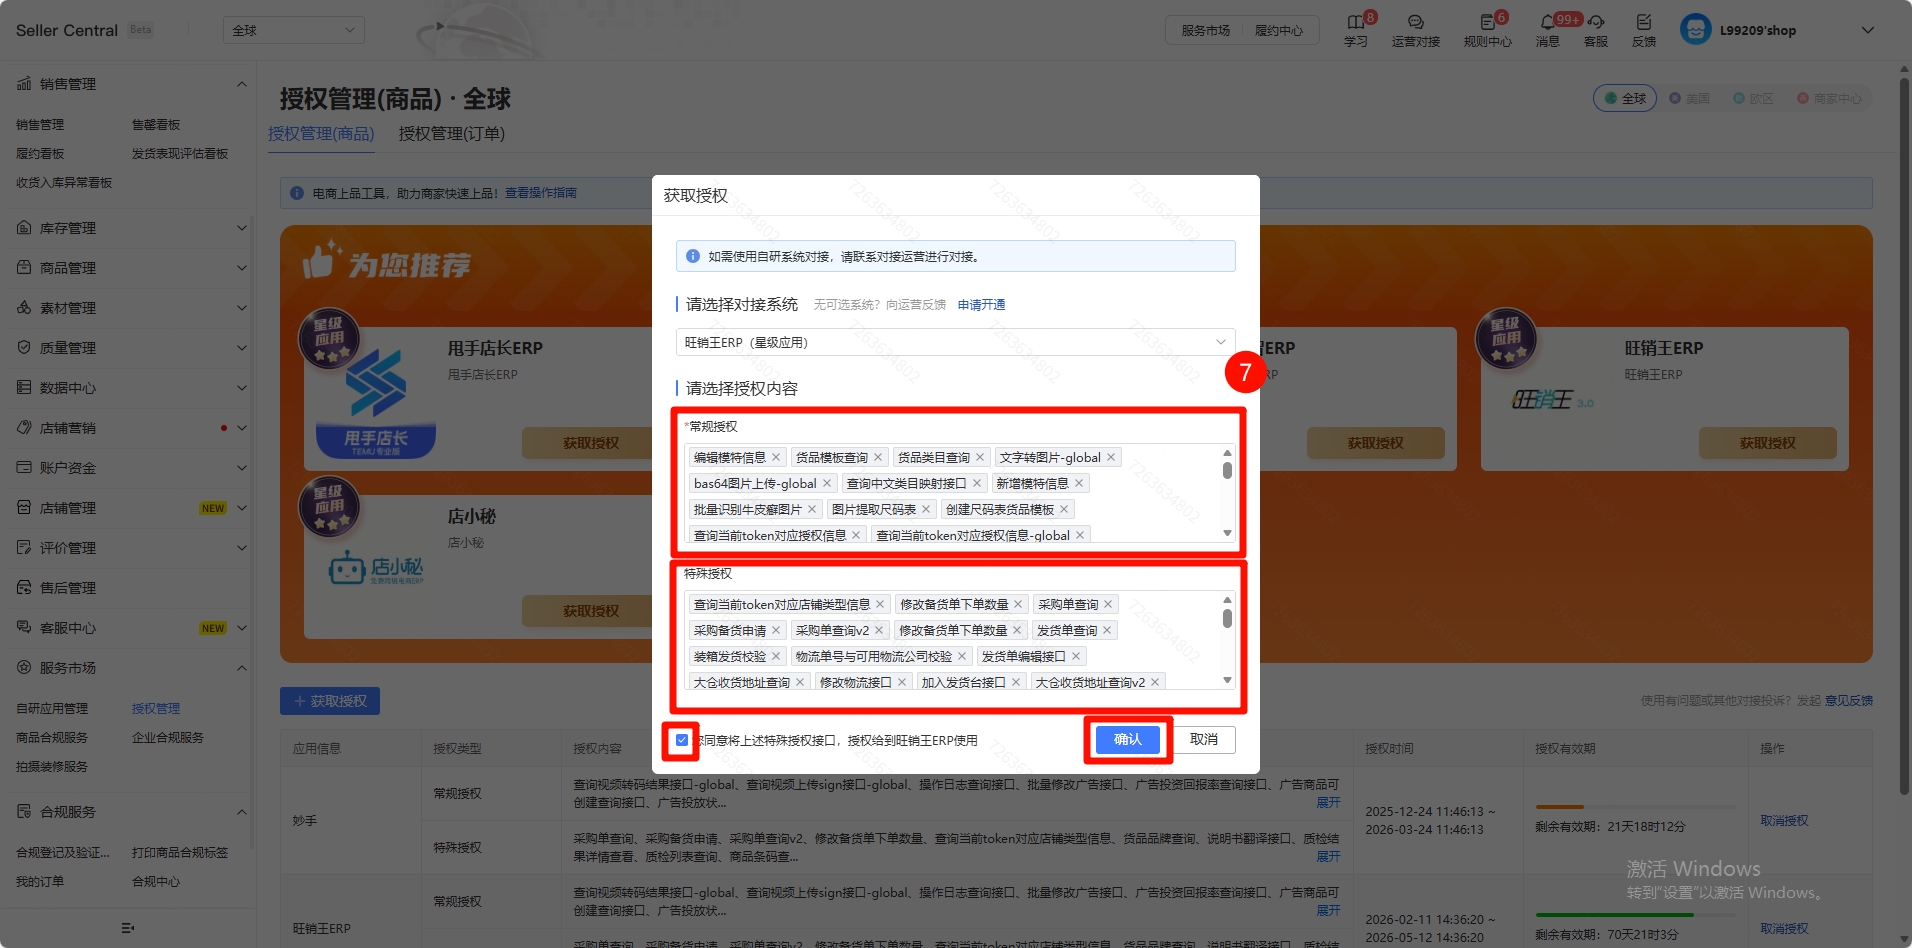Open the 全球 site selector dropdown
1912x948 pixels.
point(293,30)
